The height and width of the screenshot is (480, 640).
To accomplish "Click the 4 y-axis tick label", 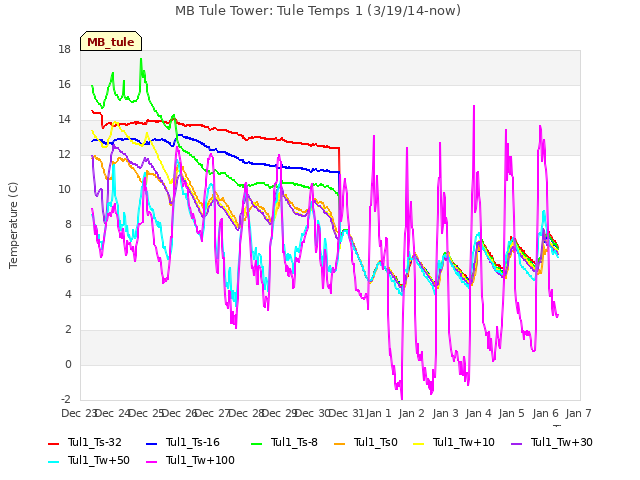I will click(68, 295).
